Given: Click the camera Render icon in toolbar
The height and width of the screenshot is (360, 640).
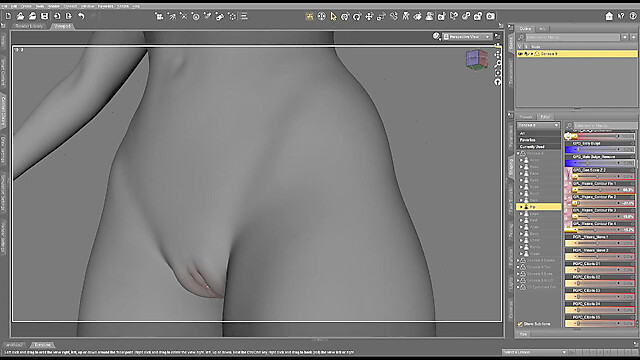Looking at the screenshot, I should click(490, 16).
